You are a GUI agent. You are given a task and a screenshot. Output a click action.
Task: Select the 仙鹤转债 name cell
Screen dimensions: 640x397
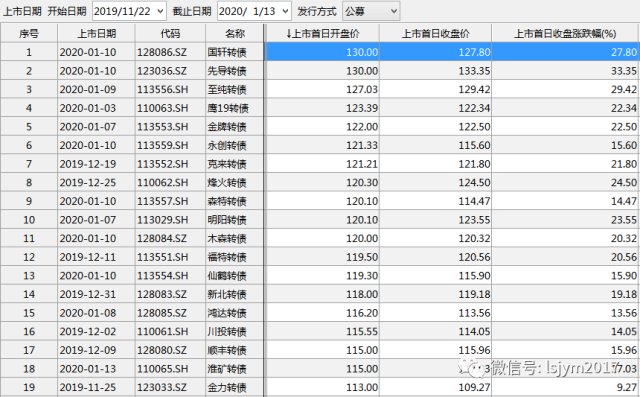tap(235, 276)
